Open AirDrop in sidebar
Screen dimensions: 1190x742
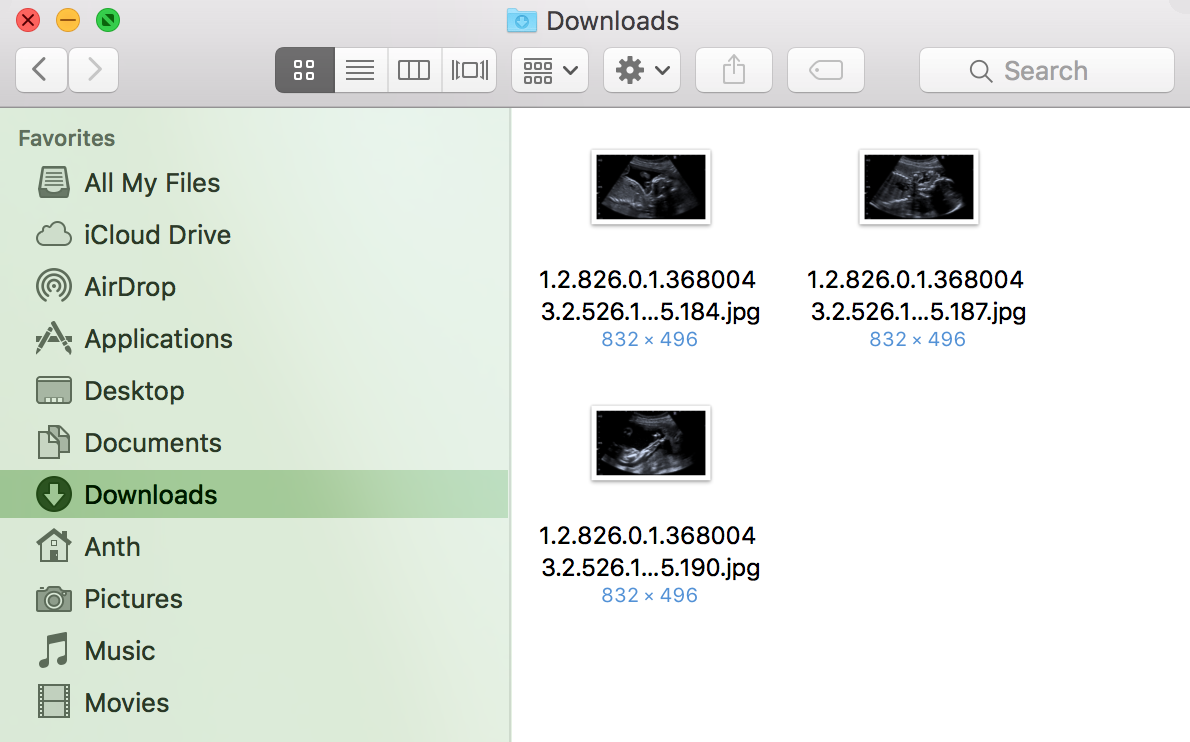[254, 287]
